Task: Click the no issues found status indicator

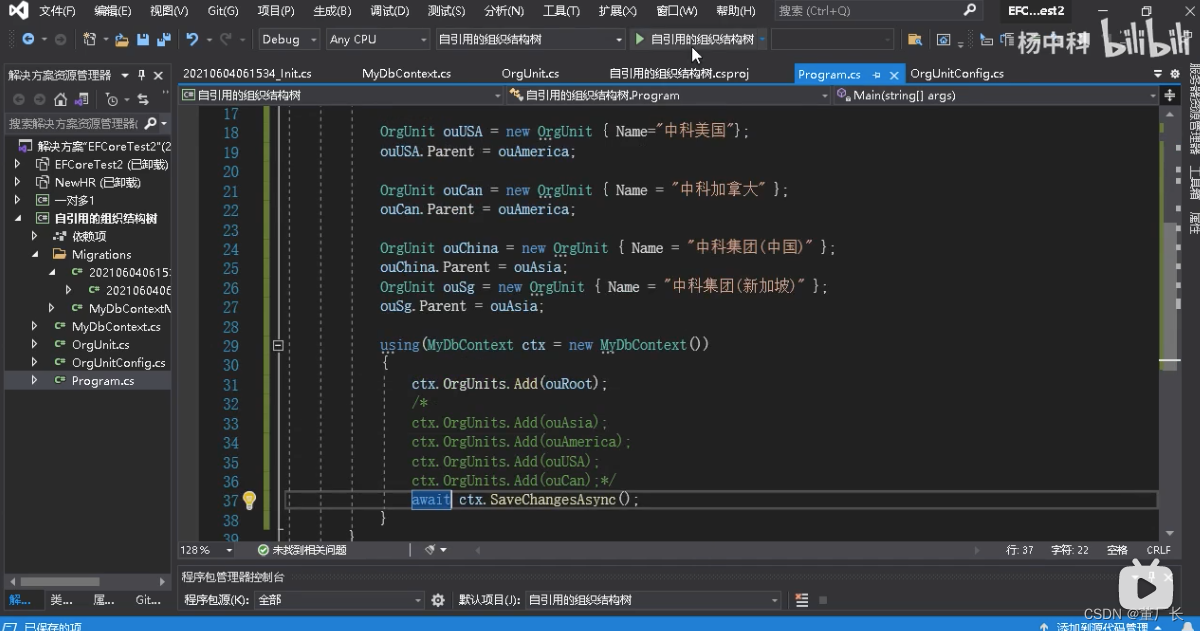Action: [301, 550]
